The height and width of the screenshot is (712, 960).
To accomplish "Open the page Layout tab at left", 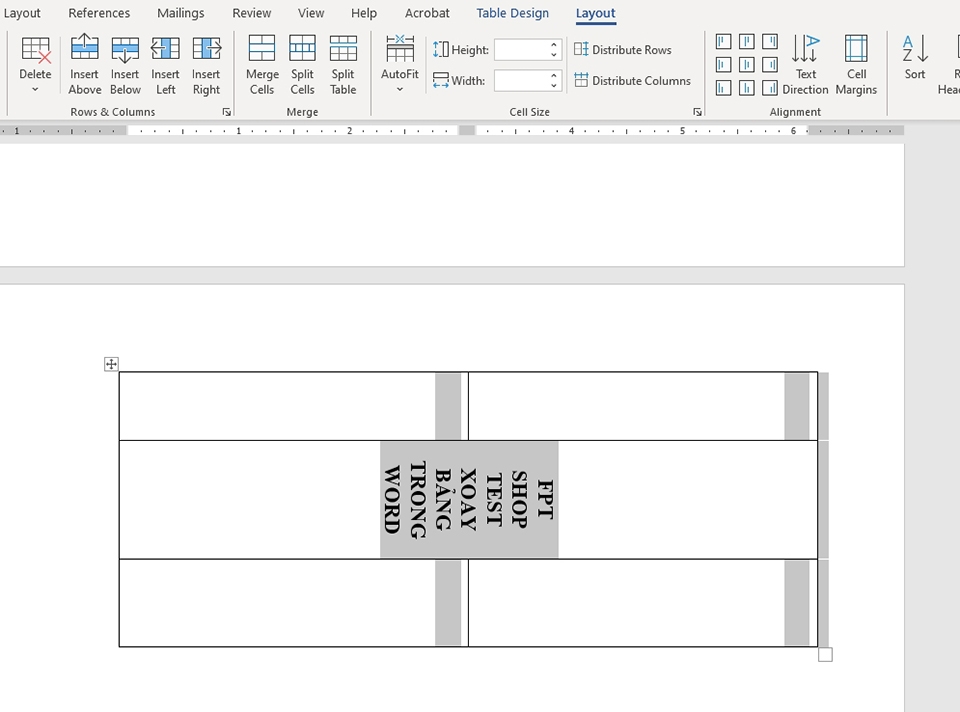I will coord(22,13).
